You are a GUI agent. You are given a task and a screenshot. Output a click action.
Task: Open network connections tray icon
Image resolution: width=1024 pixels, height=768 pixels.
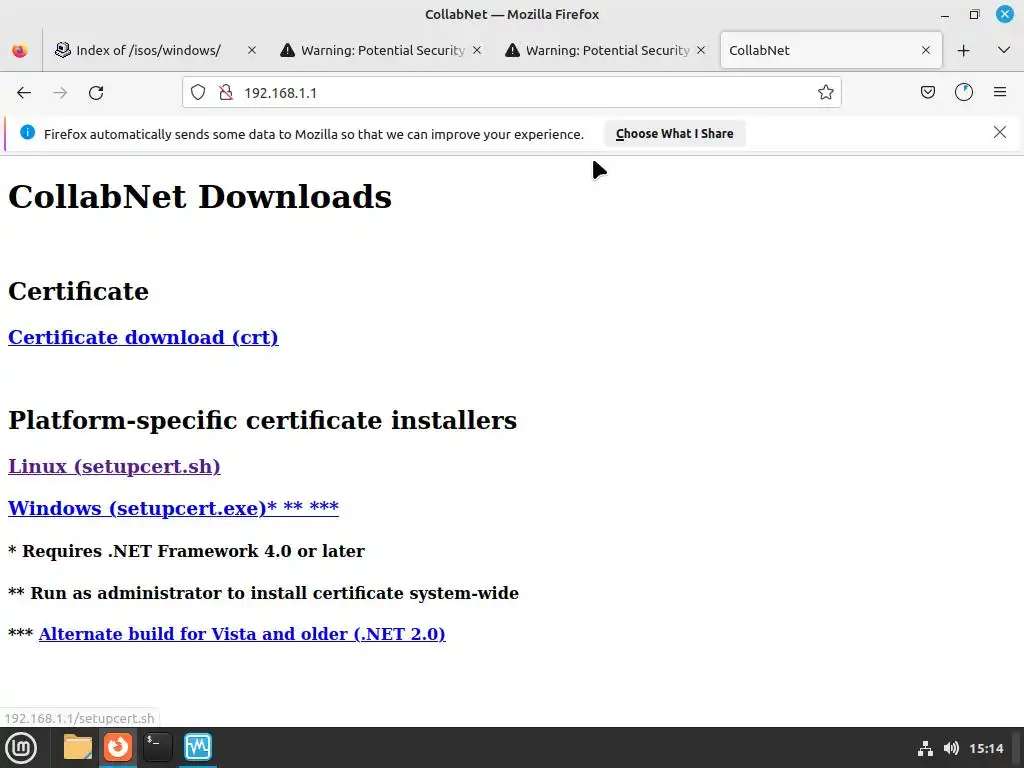[925, 748]
